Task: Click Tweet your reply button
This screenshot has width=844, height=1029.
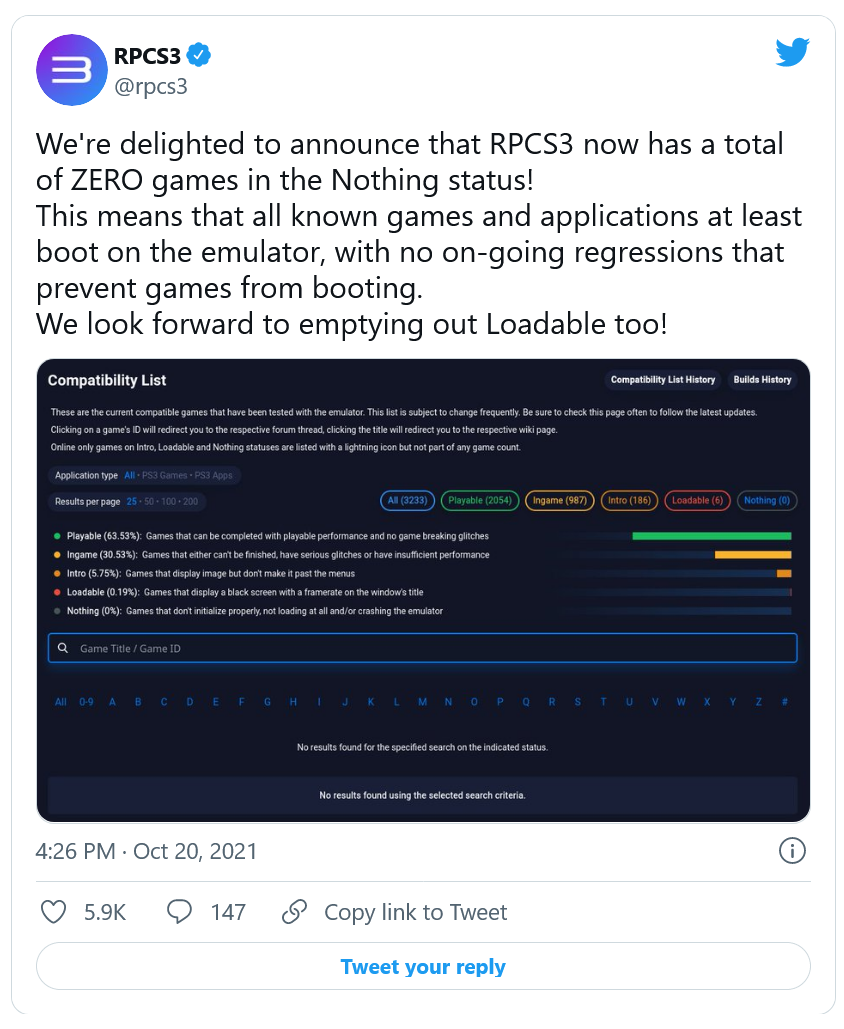Action: (423, 967)
